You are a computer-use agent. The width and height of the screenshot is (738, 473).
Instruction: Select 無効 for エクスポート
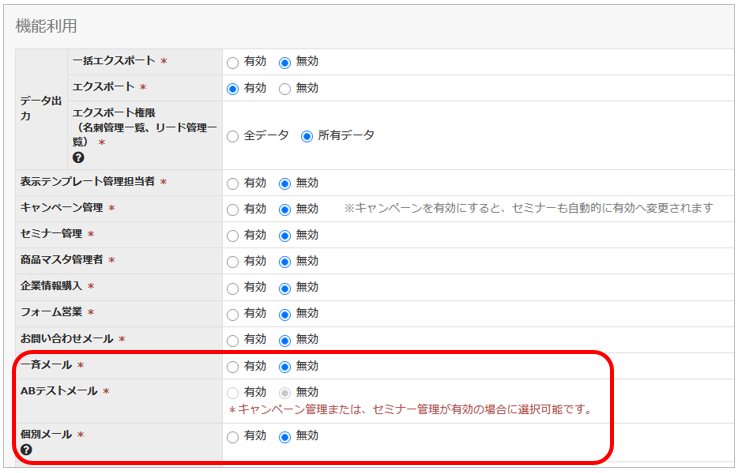(285, 88)
